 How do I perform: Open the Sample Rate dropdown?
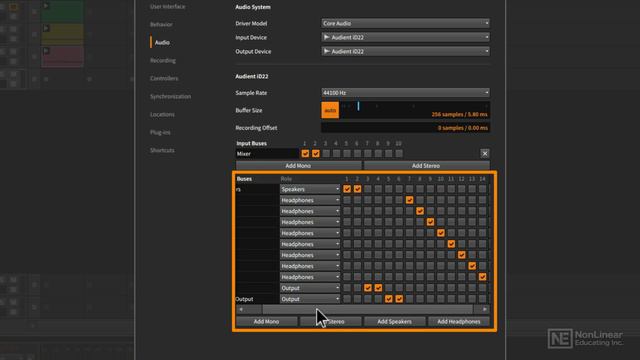405,93
